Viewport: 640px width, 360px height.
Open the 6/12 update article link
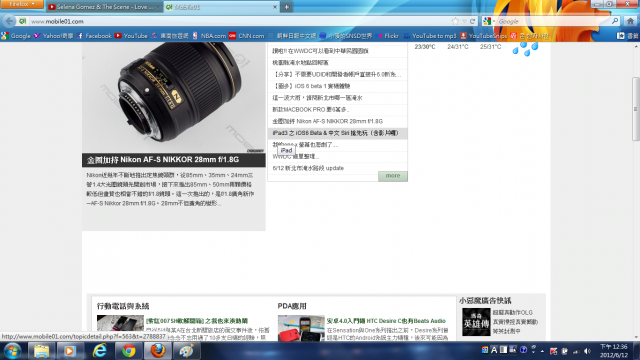click(x=308, y=168)
